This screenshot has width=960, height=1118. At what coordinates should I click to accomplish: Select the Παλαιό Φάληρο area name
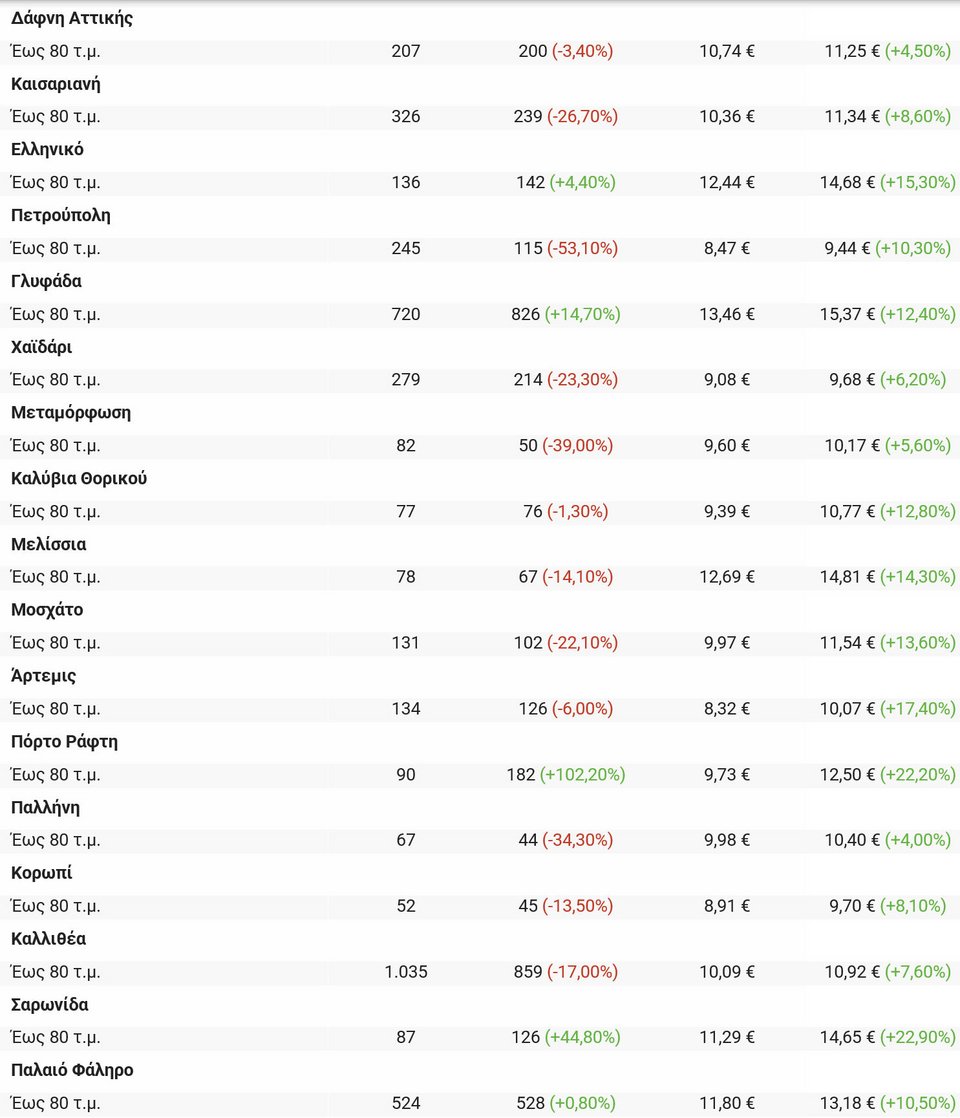click(72, 1070)
